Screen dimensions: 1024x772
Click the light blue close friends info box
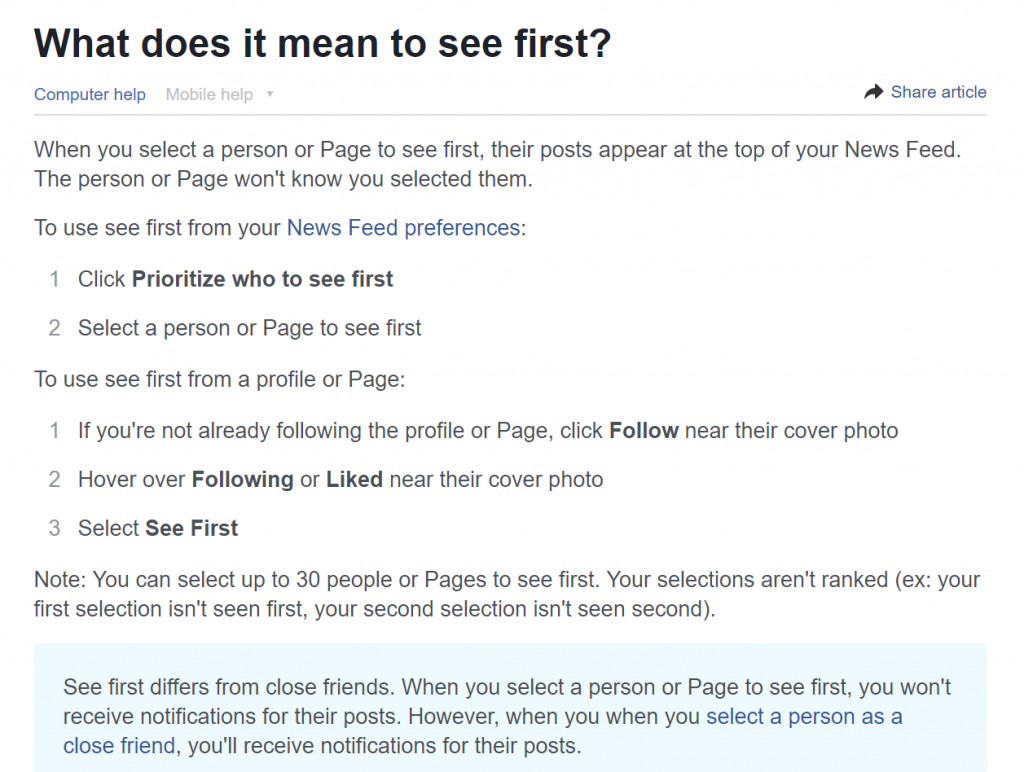click(x=511, y=708)
